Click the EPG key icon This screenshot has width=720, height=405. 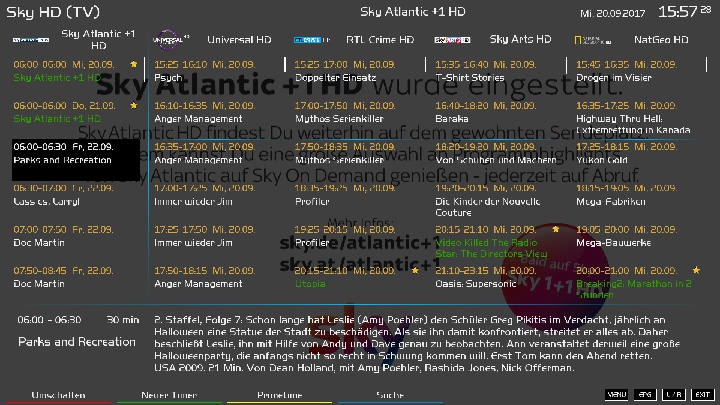(x=645, y=394)
